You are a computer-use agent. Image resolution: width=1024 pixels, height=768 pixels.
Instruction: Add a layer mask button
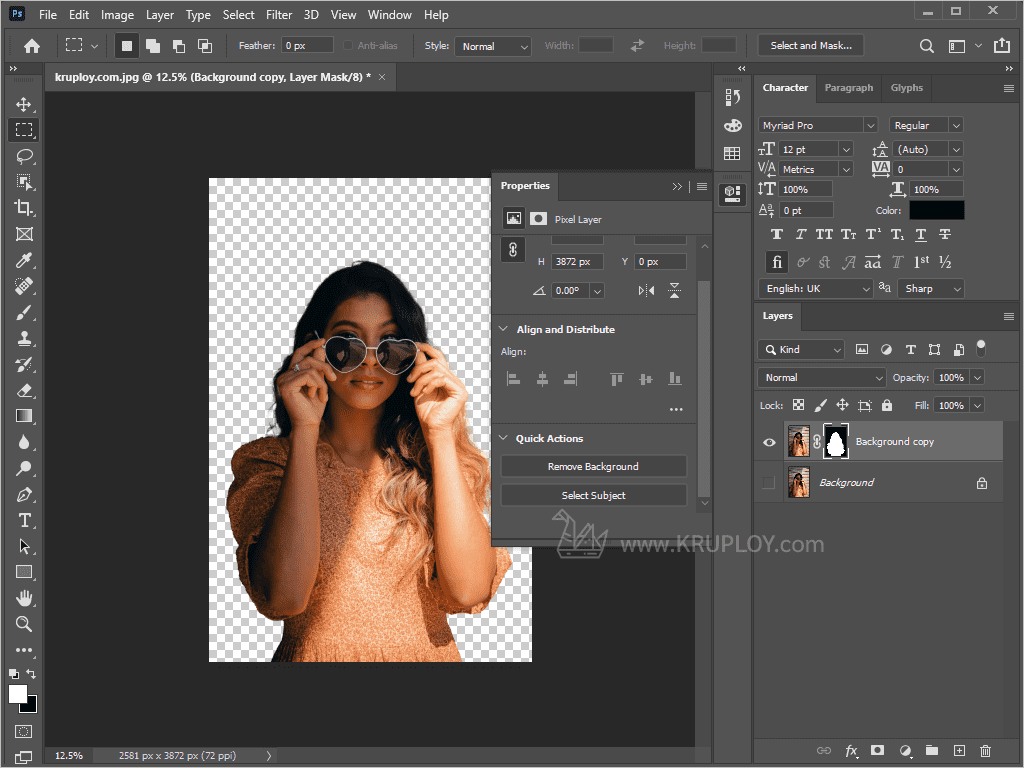coord(878,751)
